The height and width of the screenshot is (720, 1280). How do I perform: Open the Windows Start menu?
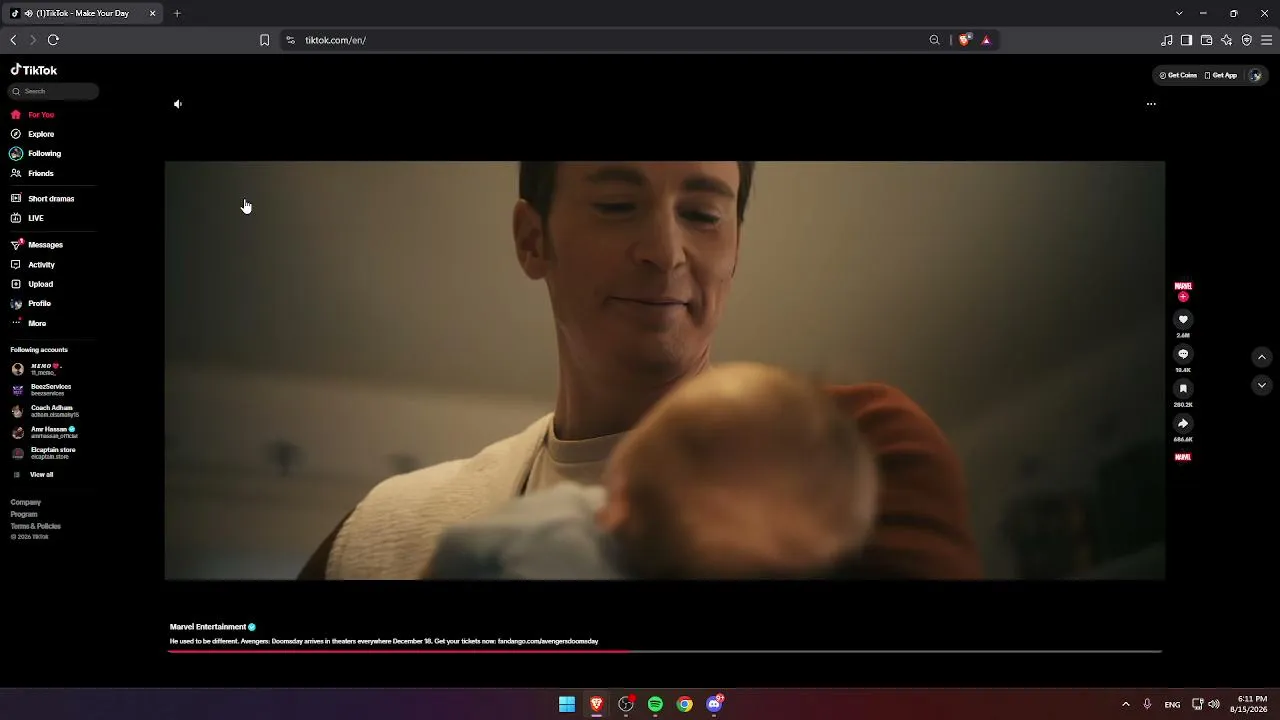[567, 704]
